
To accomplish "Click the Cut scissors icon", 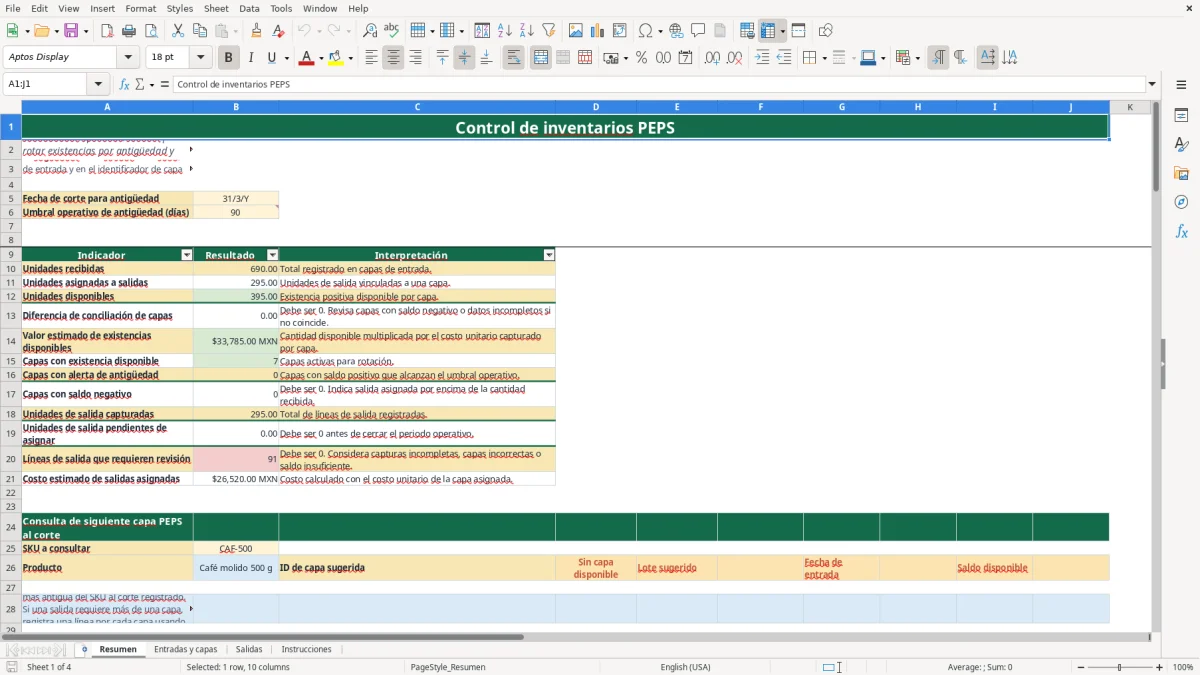I will click(178, 31).
